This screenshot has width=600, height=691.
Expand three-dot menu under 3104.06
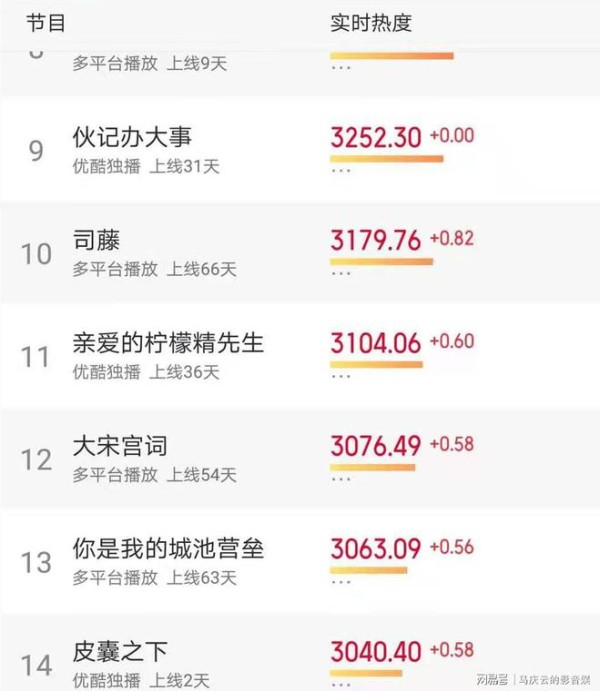click(341, 376)
